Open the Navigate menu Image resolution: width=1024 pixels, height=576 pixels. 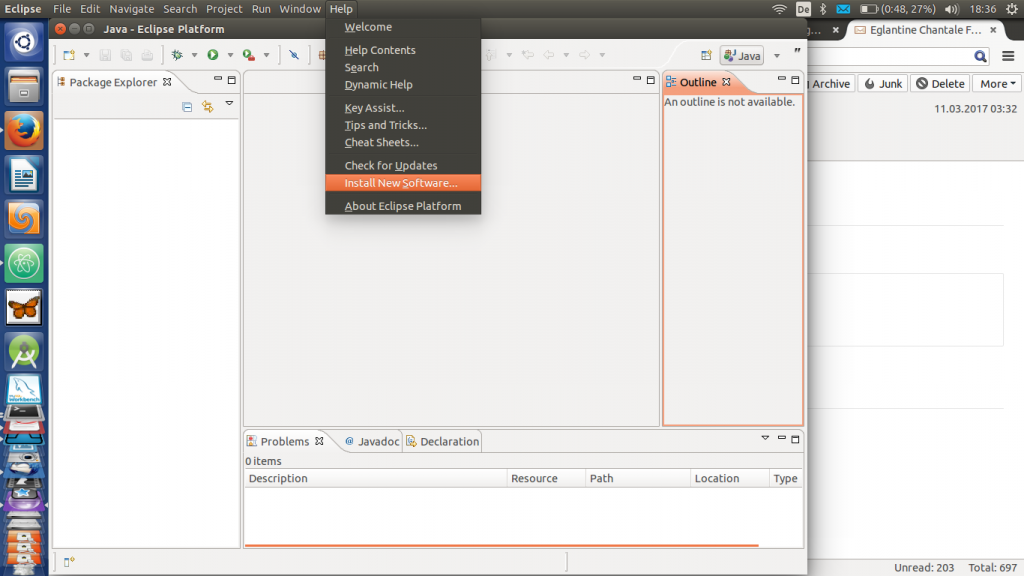pos(131,9)
